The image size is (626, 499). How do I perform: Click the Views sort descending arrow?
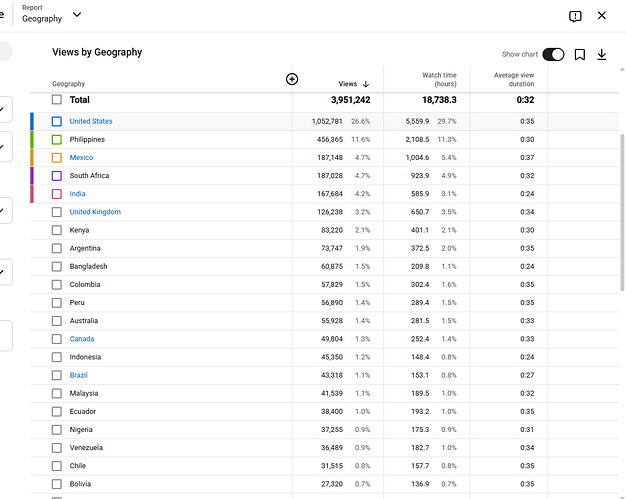366,84
